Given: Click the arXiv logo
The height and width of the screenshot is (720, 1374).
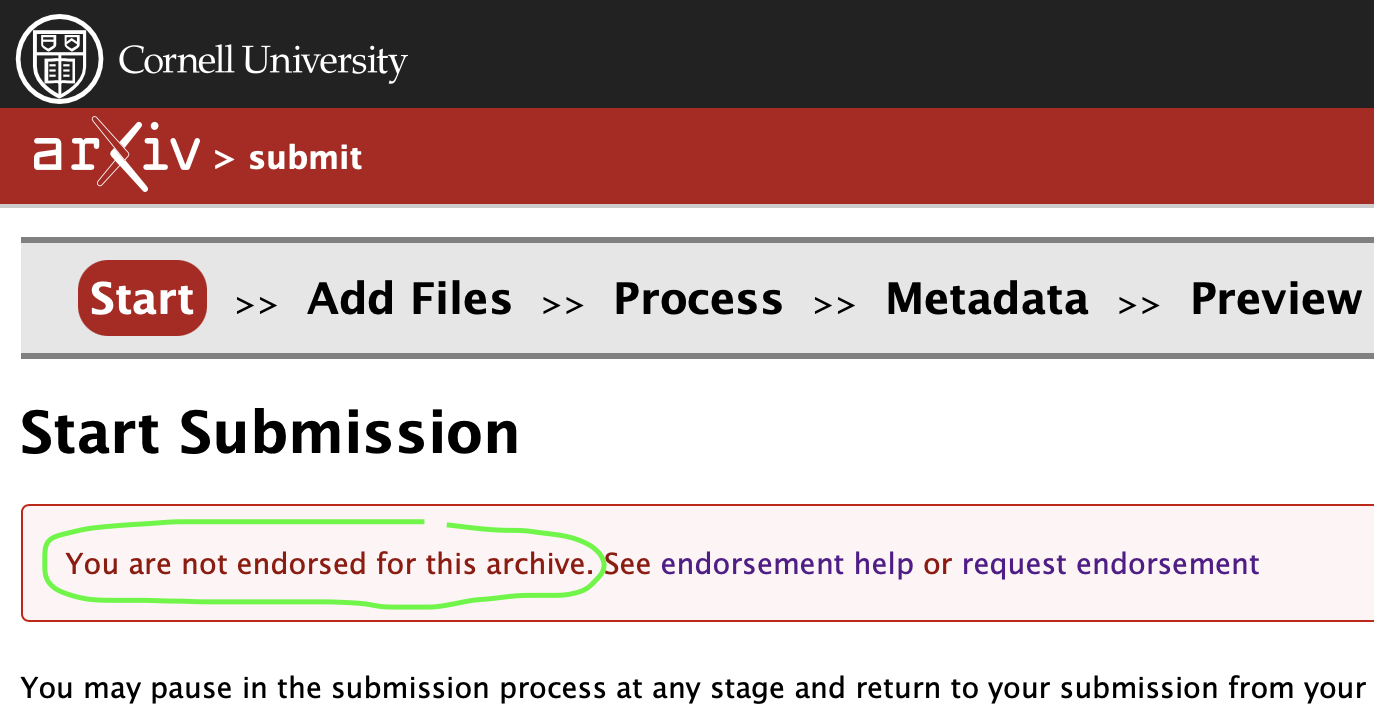Looking at the screenshot, I should pos(116,157).
